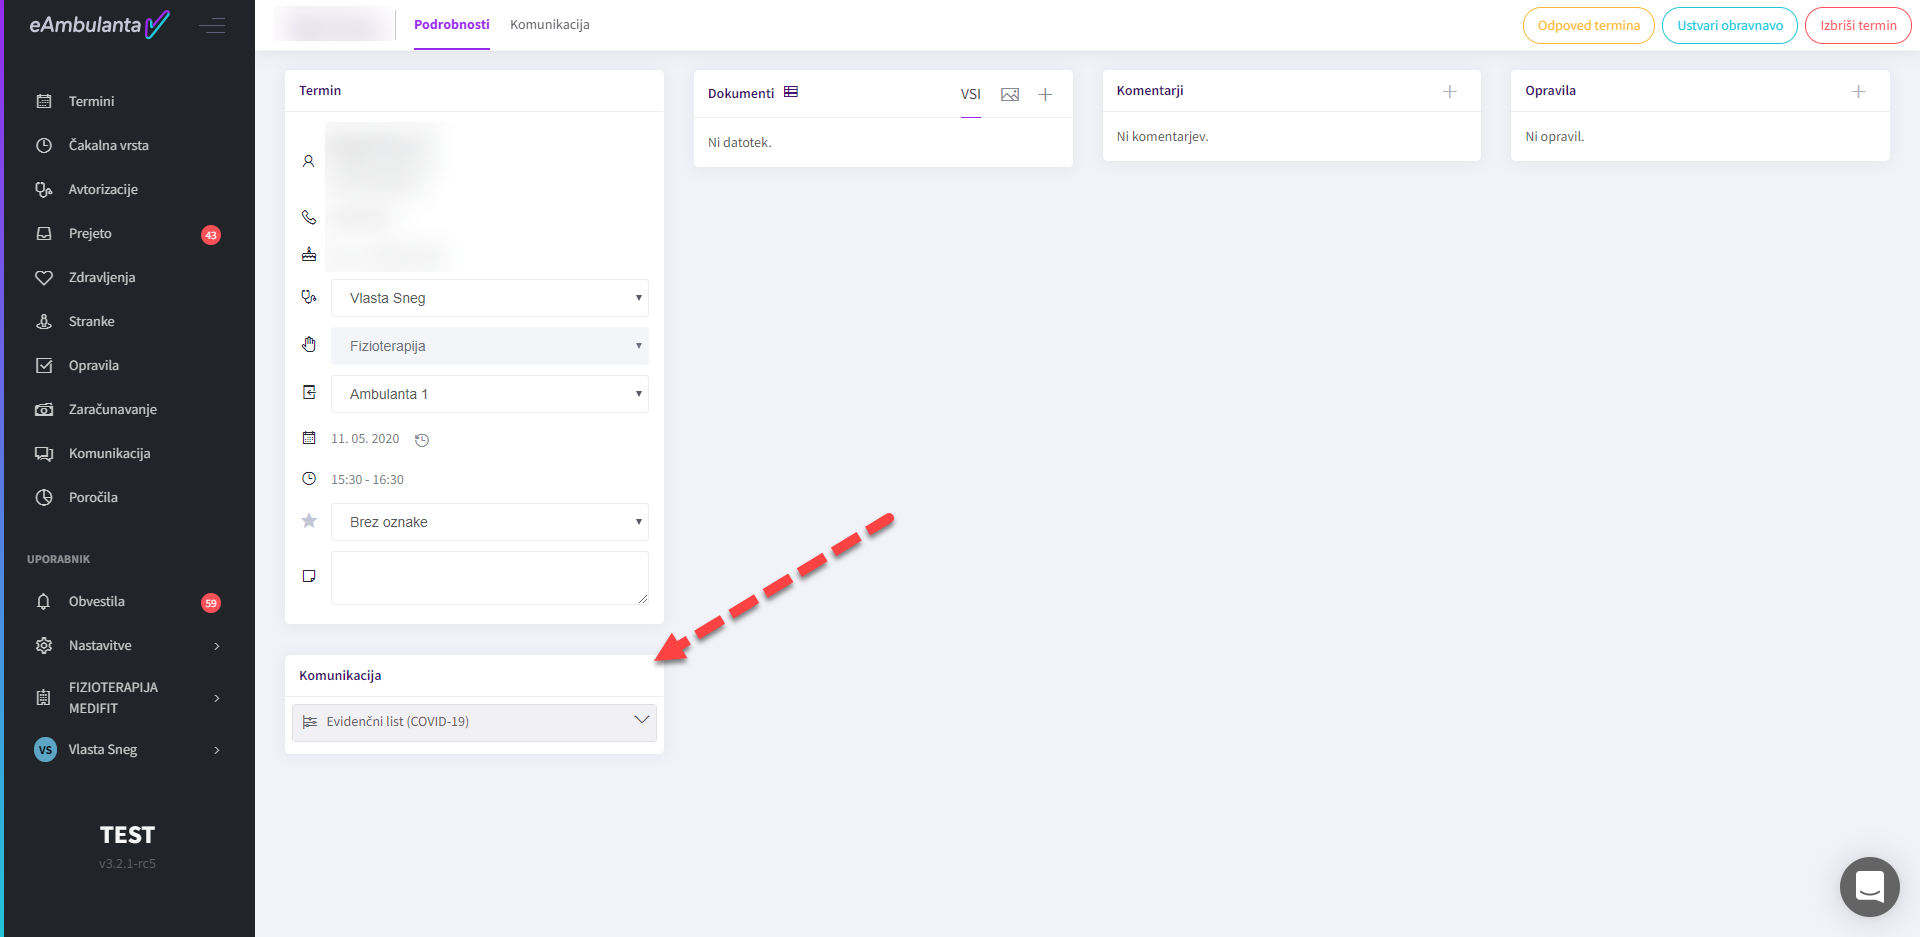This screenshot has width=1920, height=937.
Task: Switch to the Komunikacija tab
Action: pyautogui.click(x=549, y=25)
